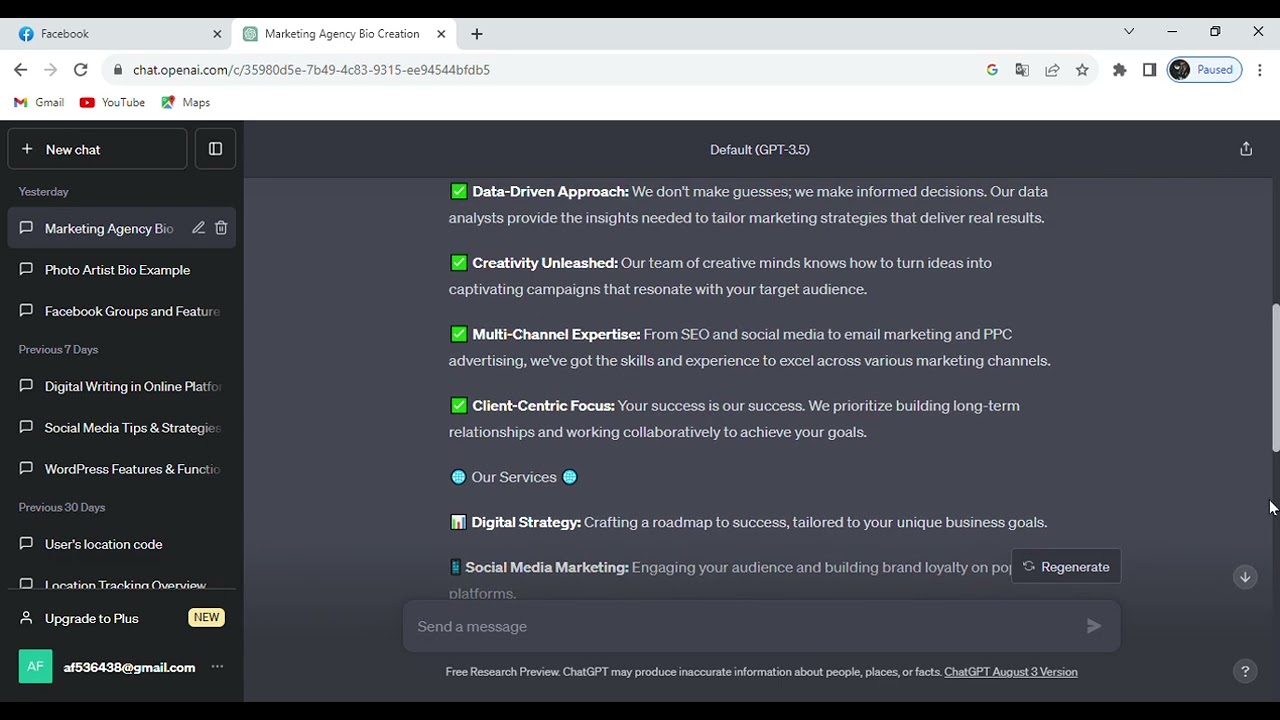Open Digital Writing in Online Platforms chat
The height and width of the screenshot is (720, 1280).
[122, 386]
